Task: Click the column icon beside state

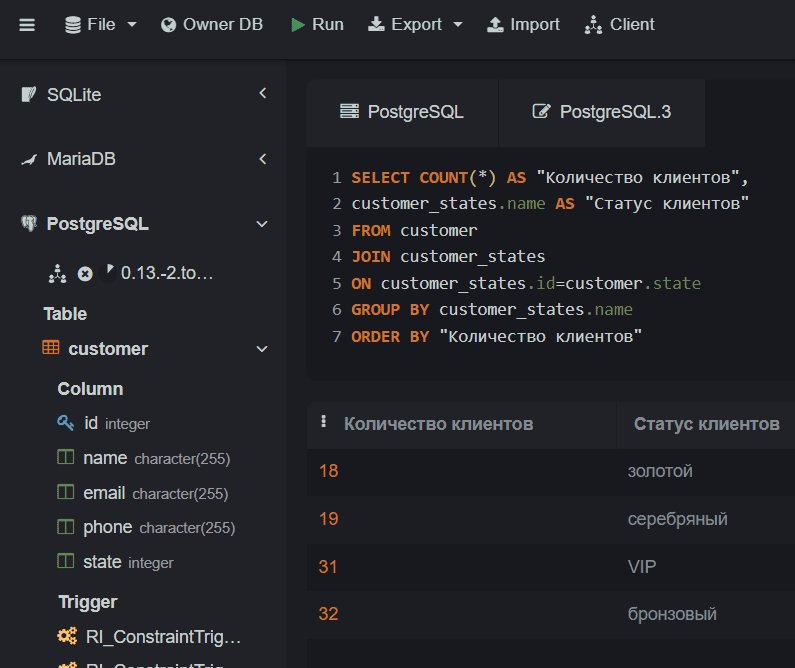Action: [65, 561]
